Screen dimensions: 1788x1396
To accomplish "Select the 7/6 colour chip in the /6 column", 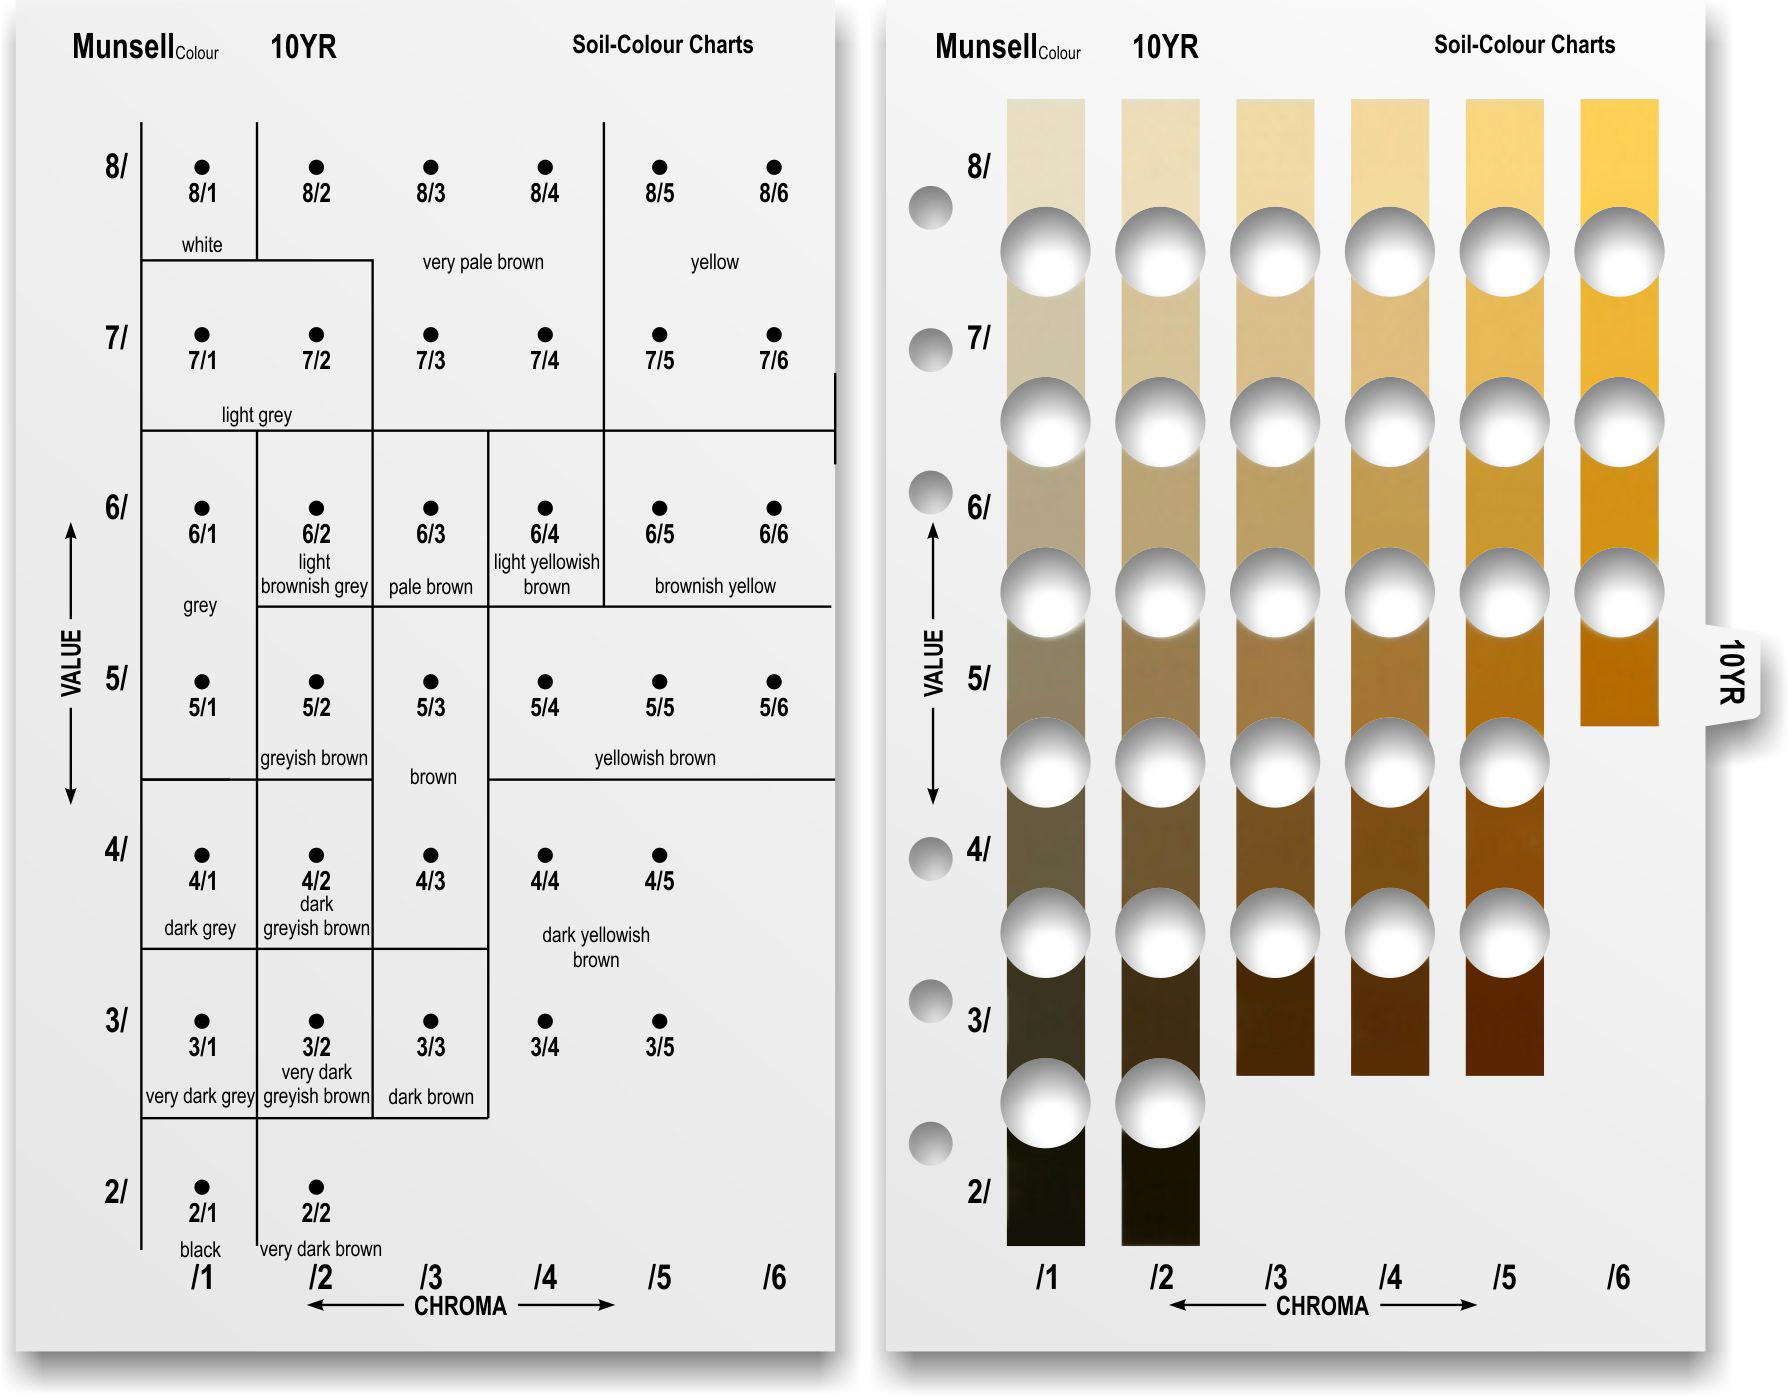I will [x=1619, y=335].
